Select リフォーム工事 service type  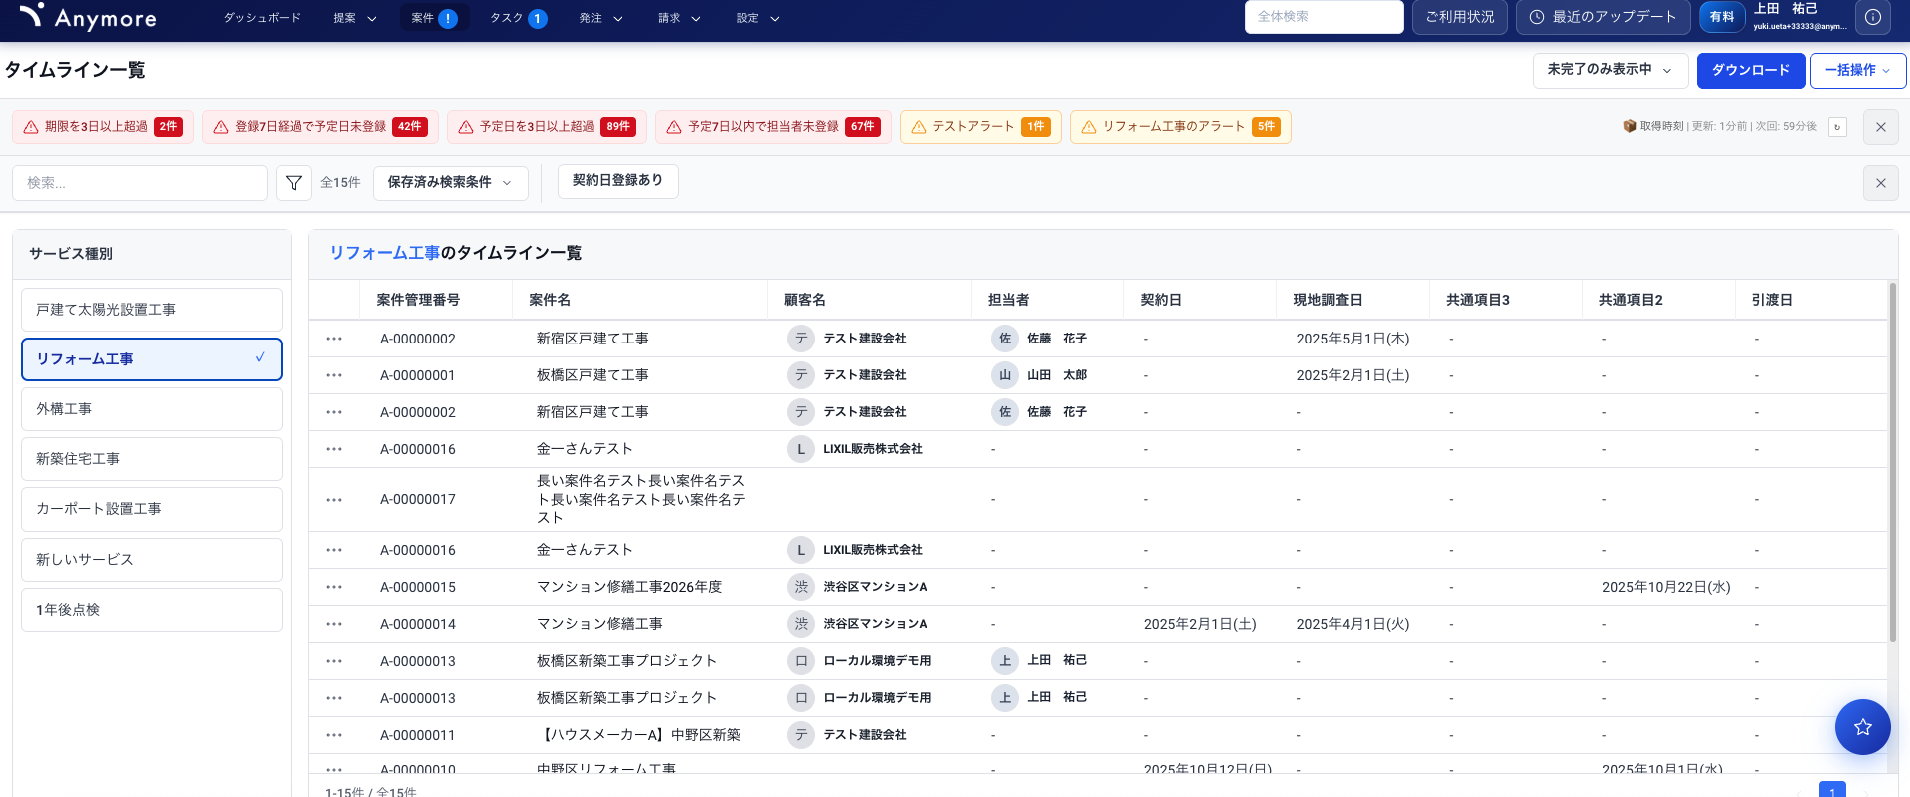pos(152,359)
